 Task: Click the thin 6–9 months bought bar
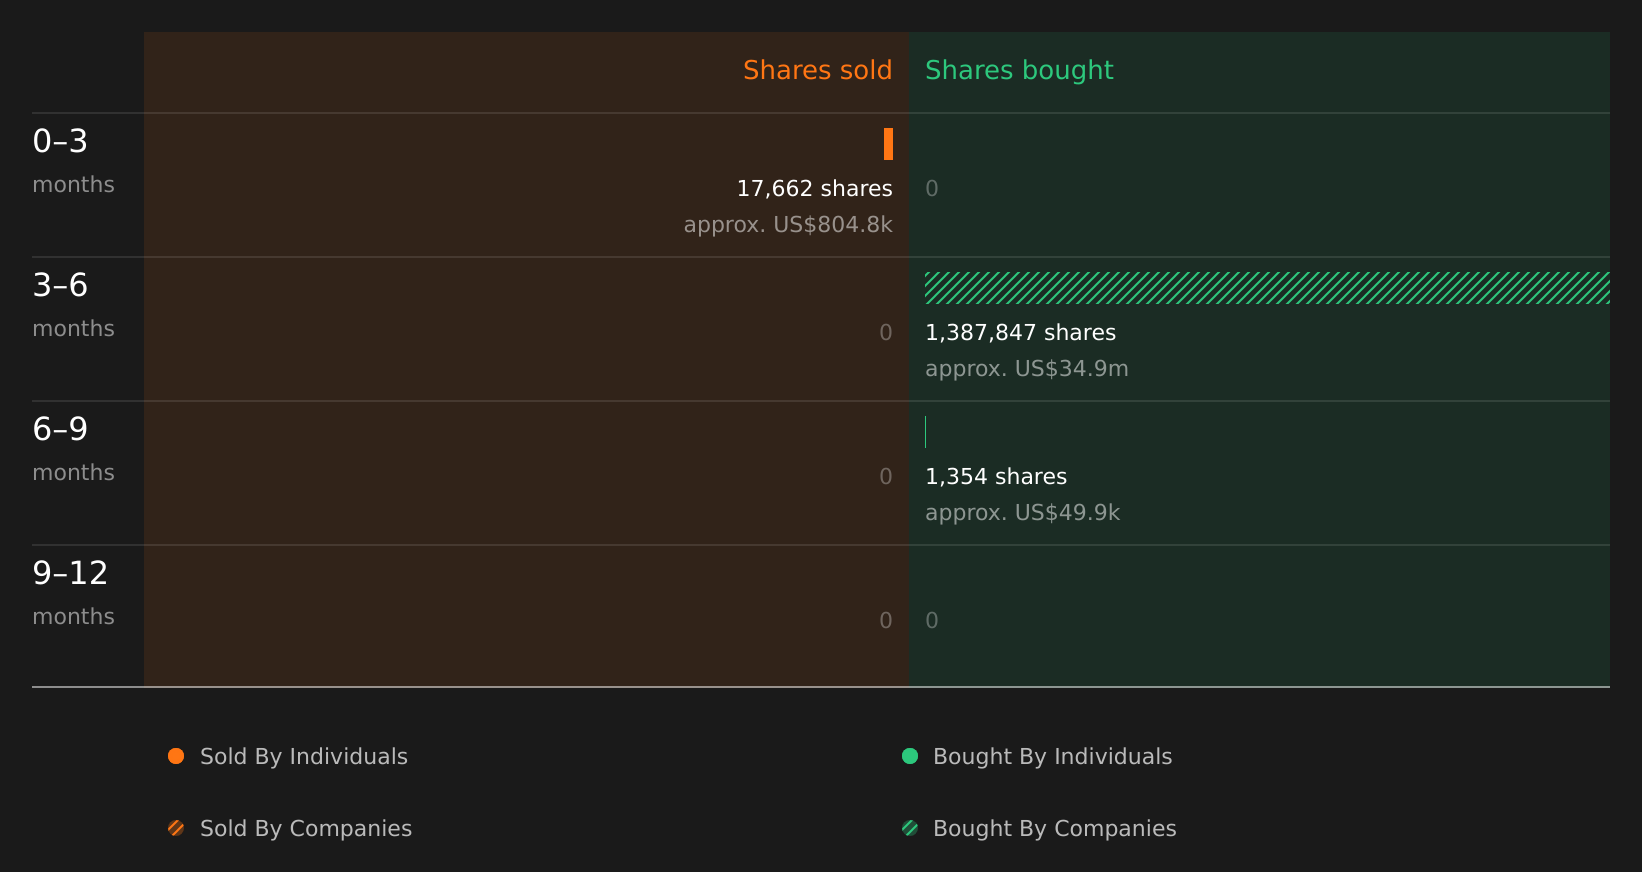click(x=926, y=432)
